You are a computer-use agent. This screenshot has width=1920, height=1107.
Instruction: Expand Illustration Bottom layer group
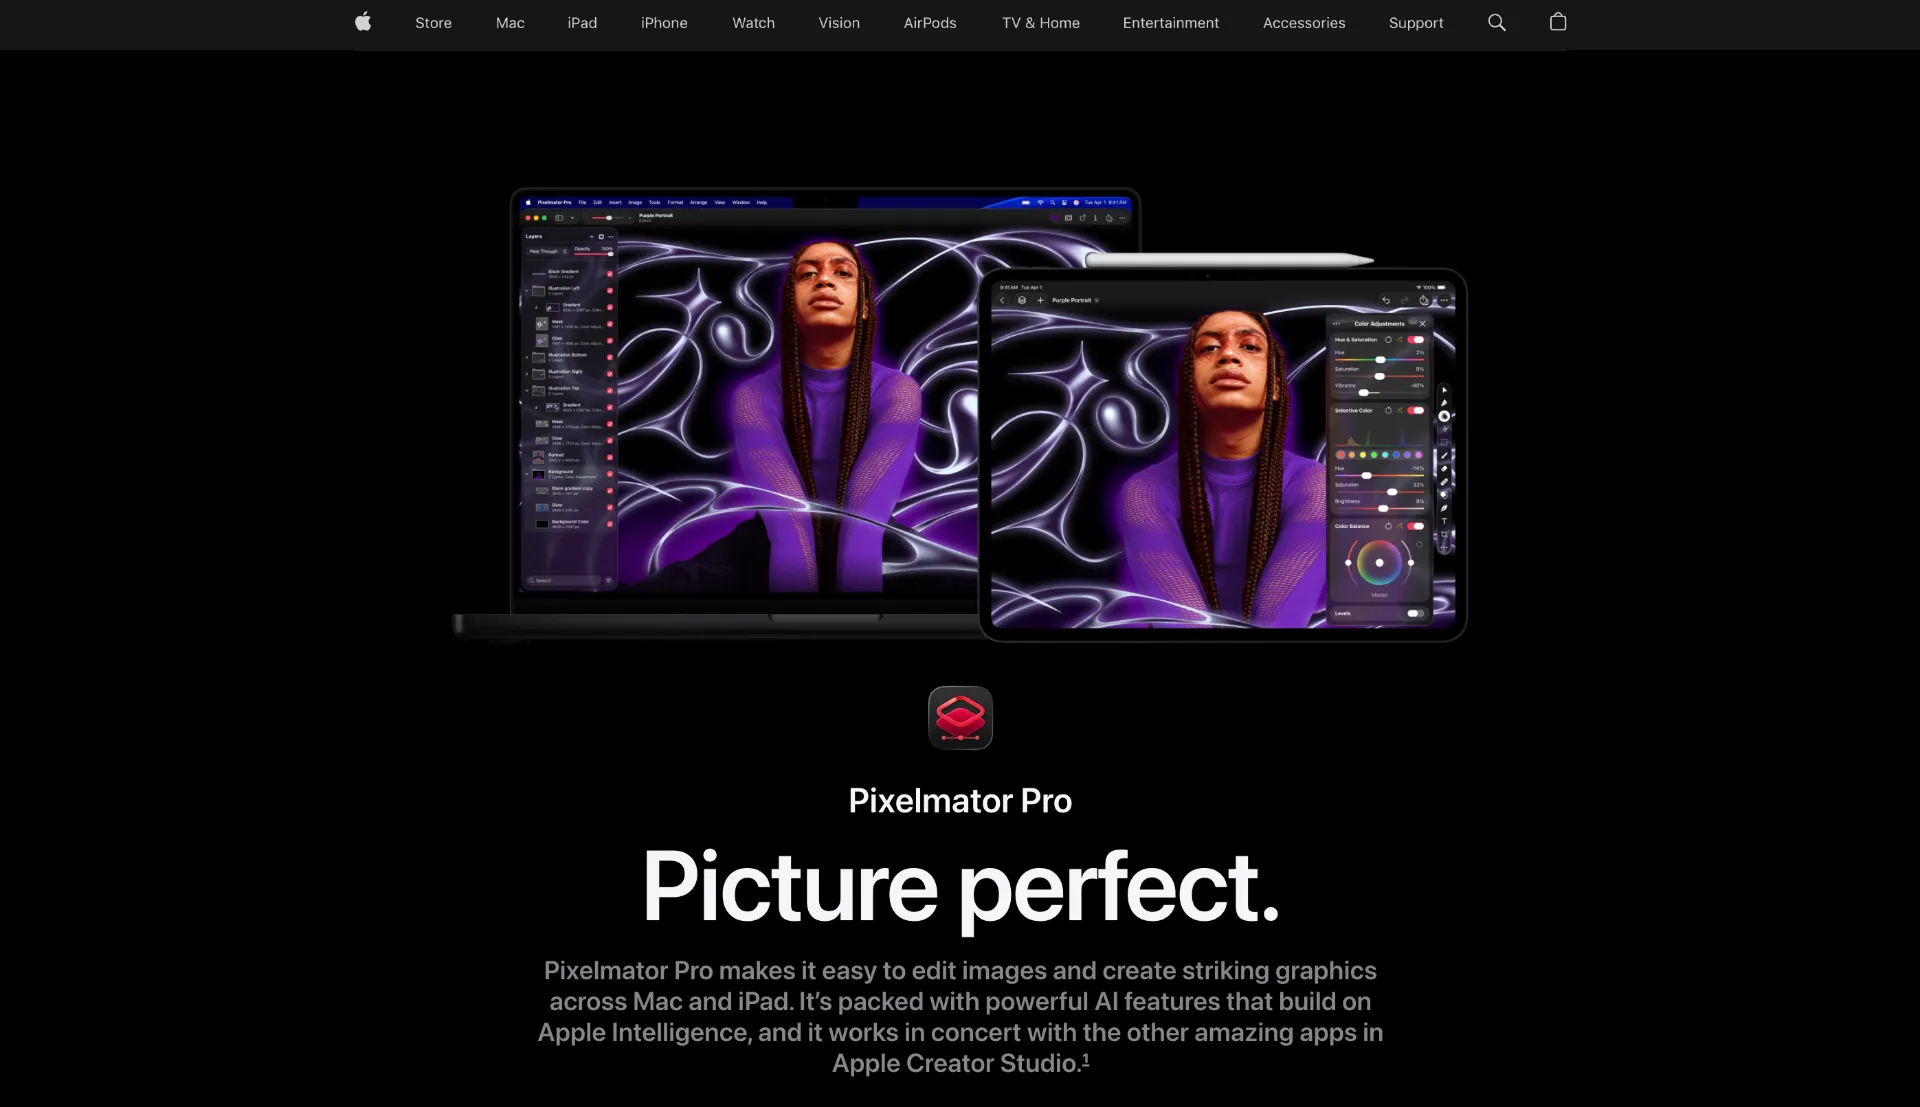click(527, 357)
